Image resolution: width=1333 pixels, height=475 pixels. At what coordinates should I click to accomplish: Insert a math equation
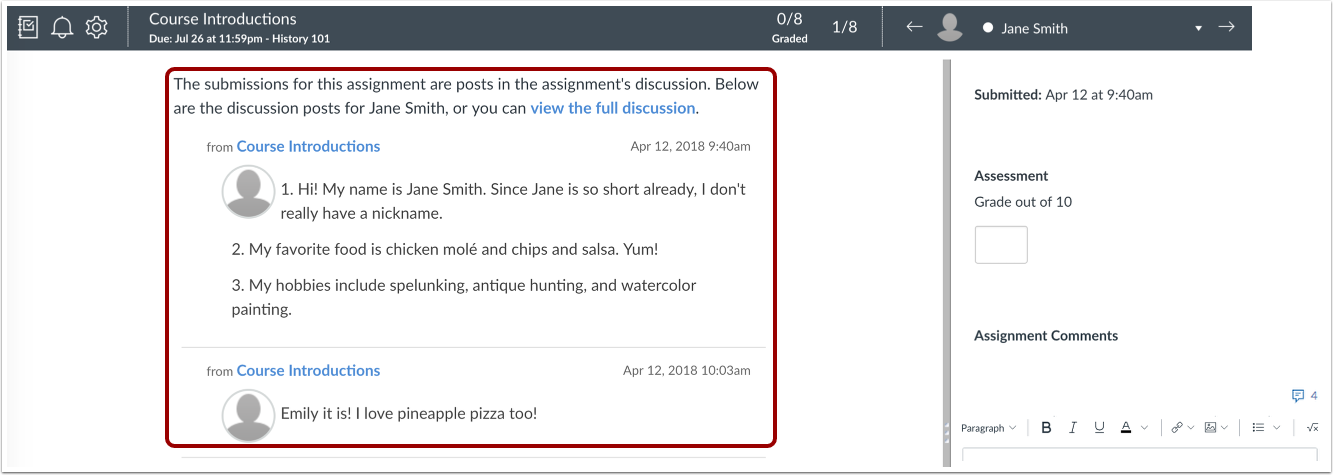pos(1313,427)
